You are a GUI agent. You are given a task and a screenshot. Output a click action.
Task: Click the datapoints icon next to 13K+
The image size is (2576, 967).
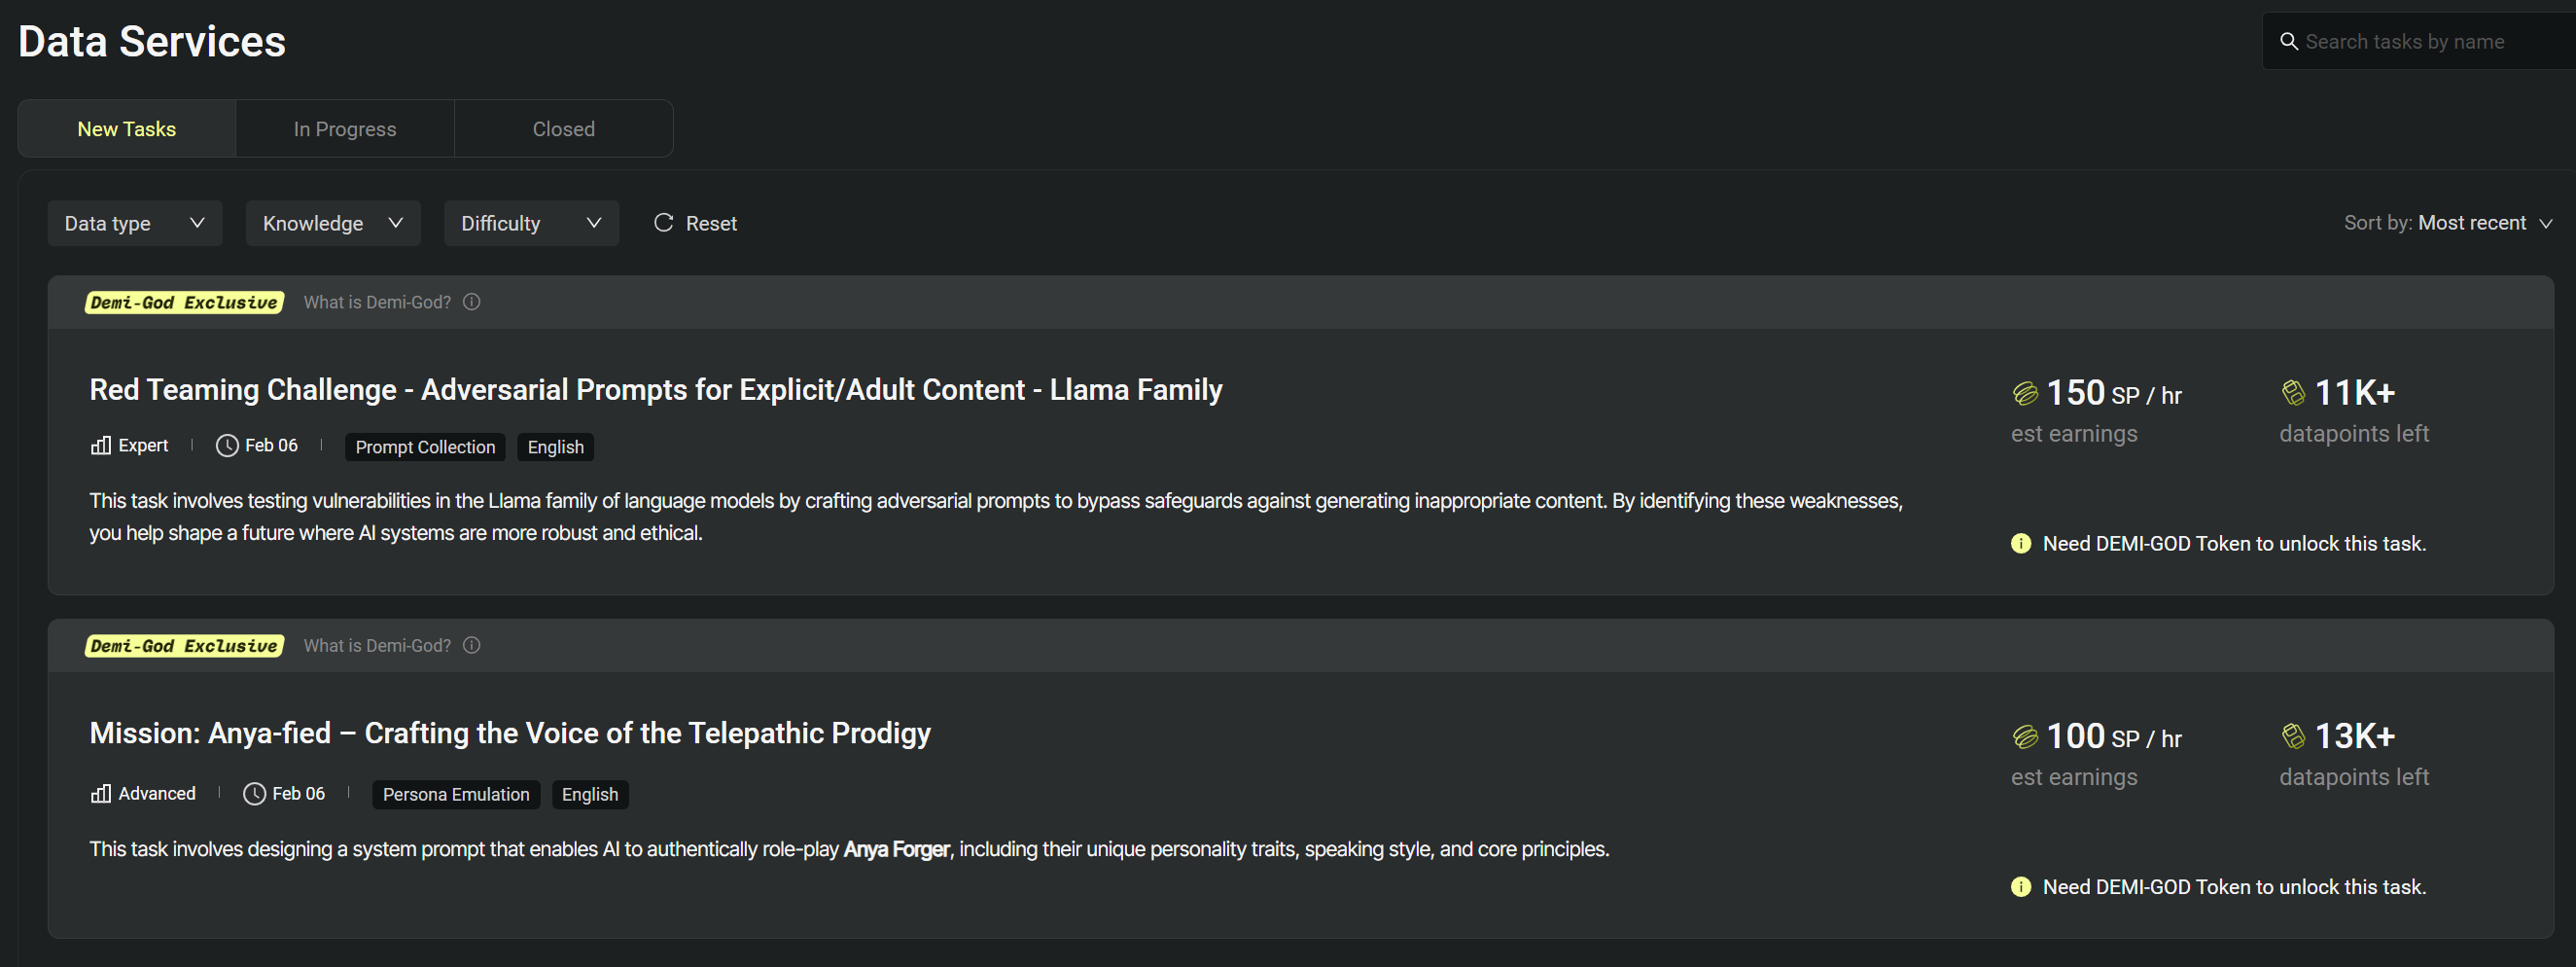tap(2293, 736)
